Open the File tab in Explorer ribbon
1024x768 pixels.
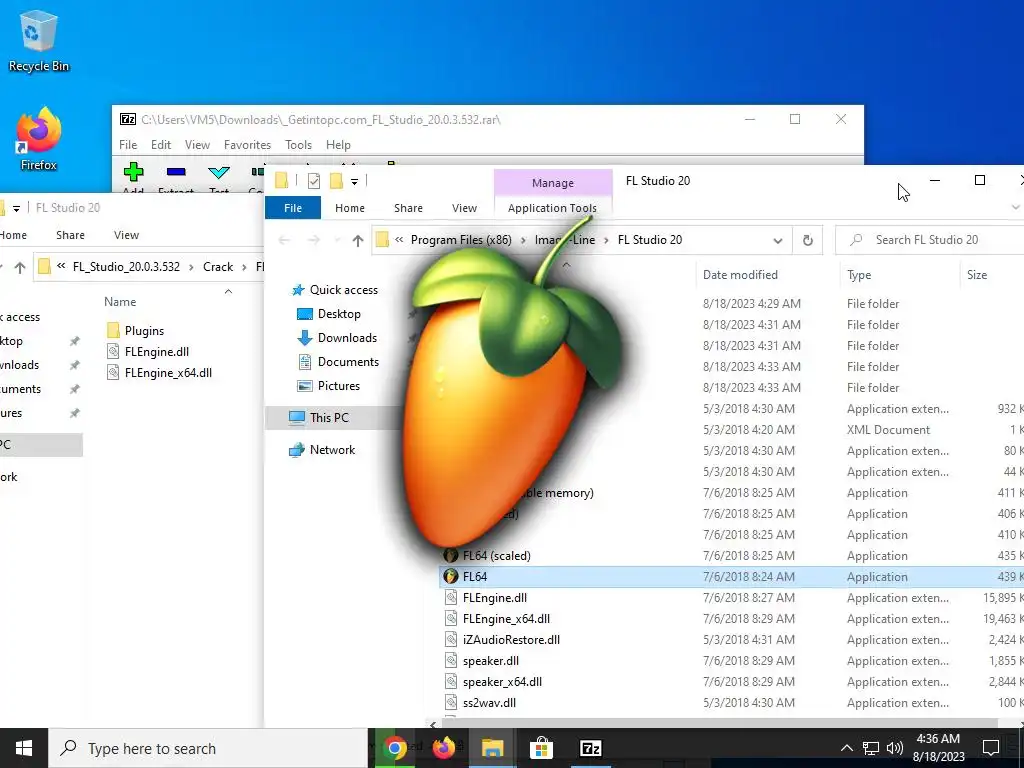(293, 208)
